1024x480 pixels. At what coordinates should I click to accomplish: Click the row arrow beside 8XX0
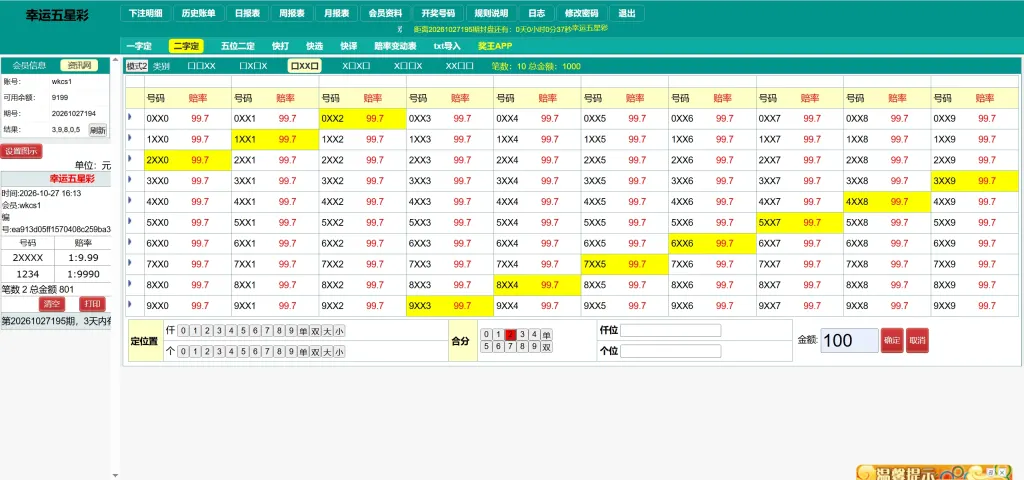(x=129, y=283)
